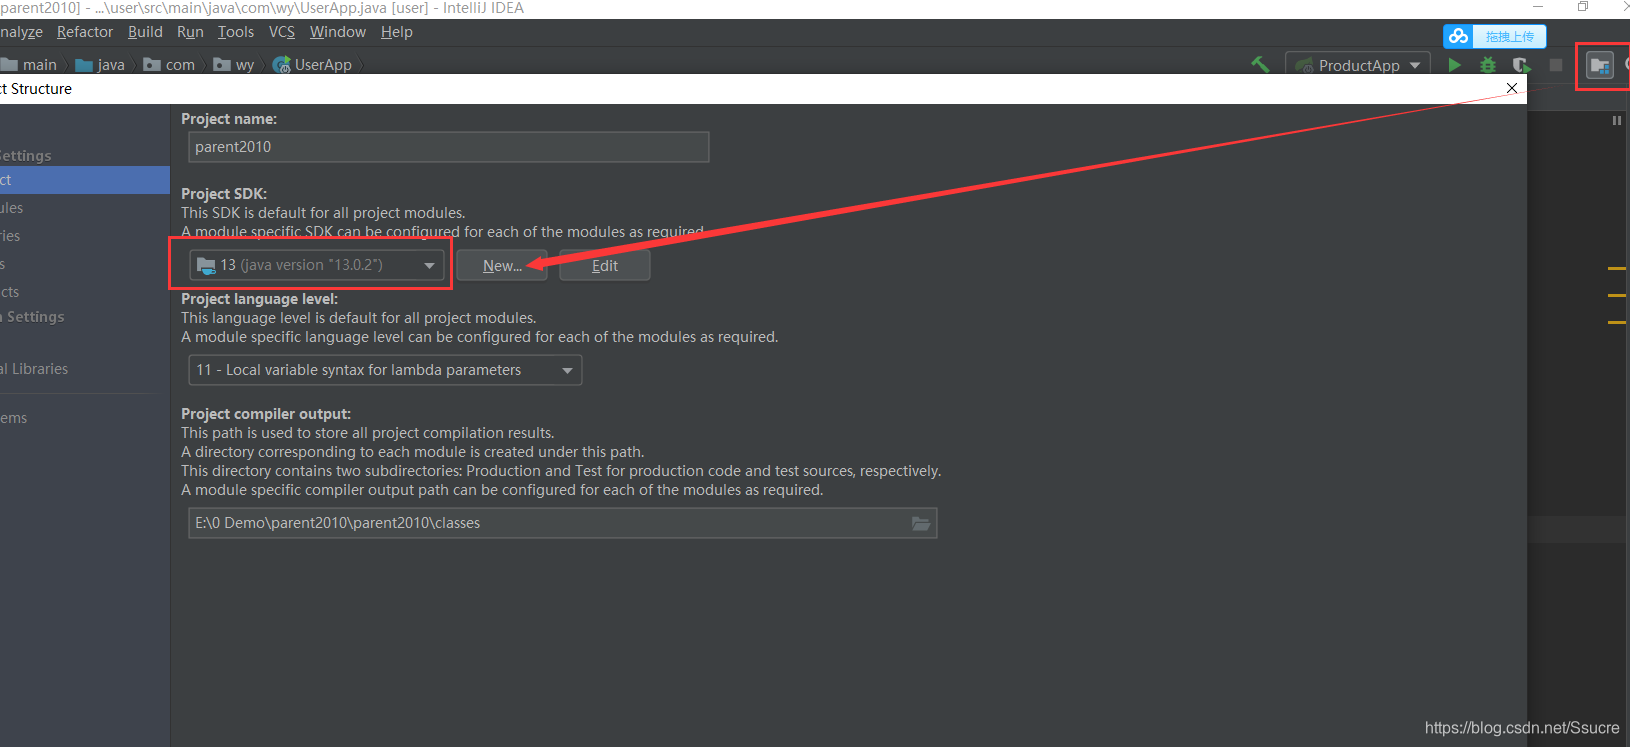Open the Build menu

(145, 32)
